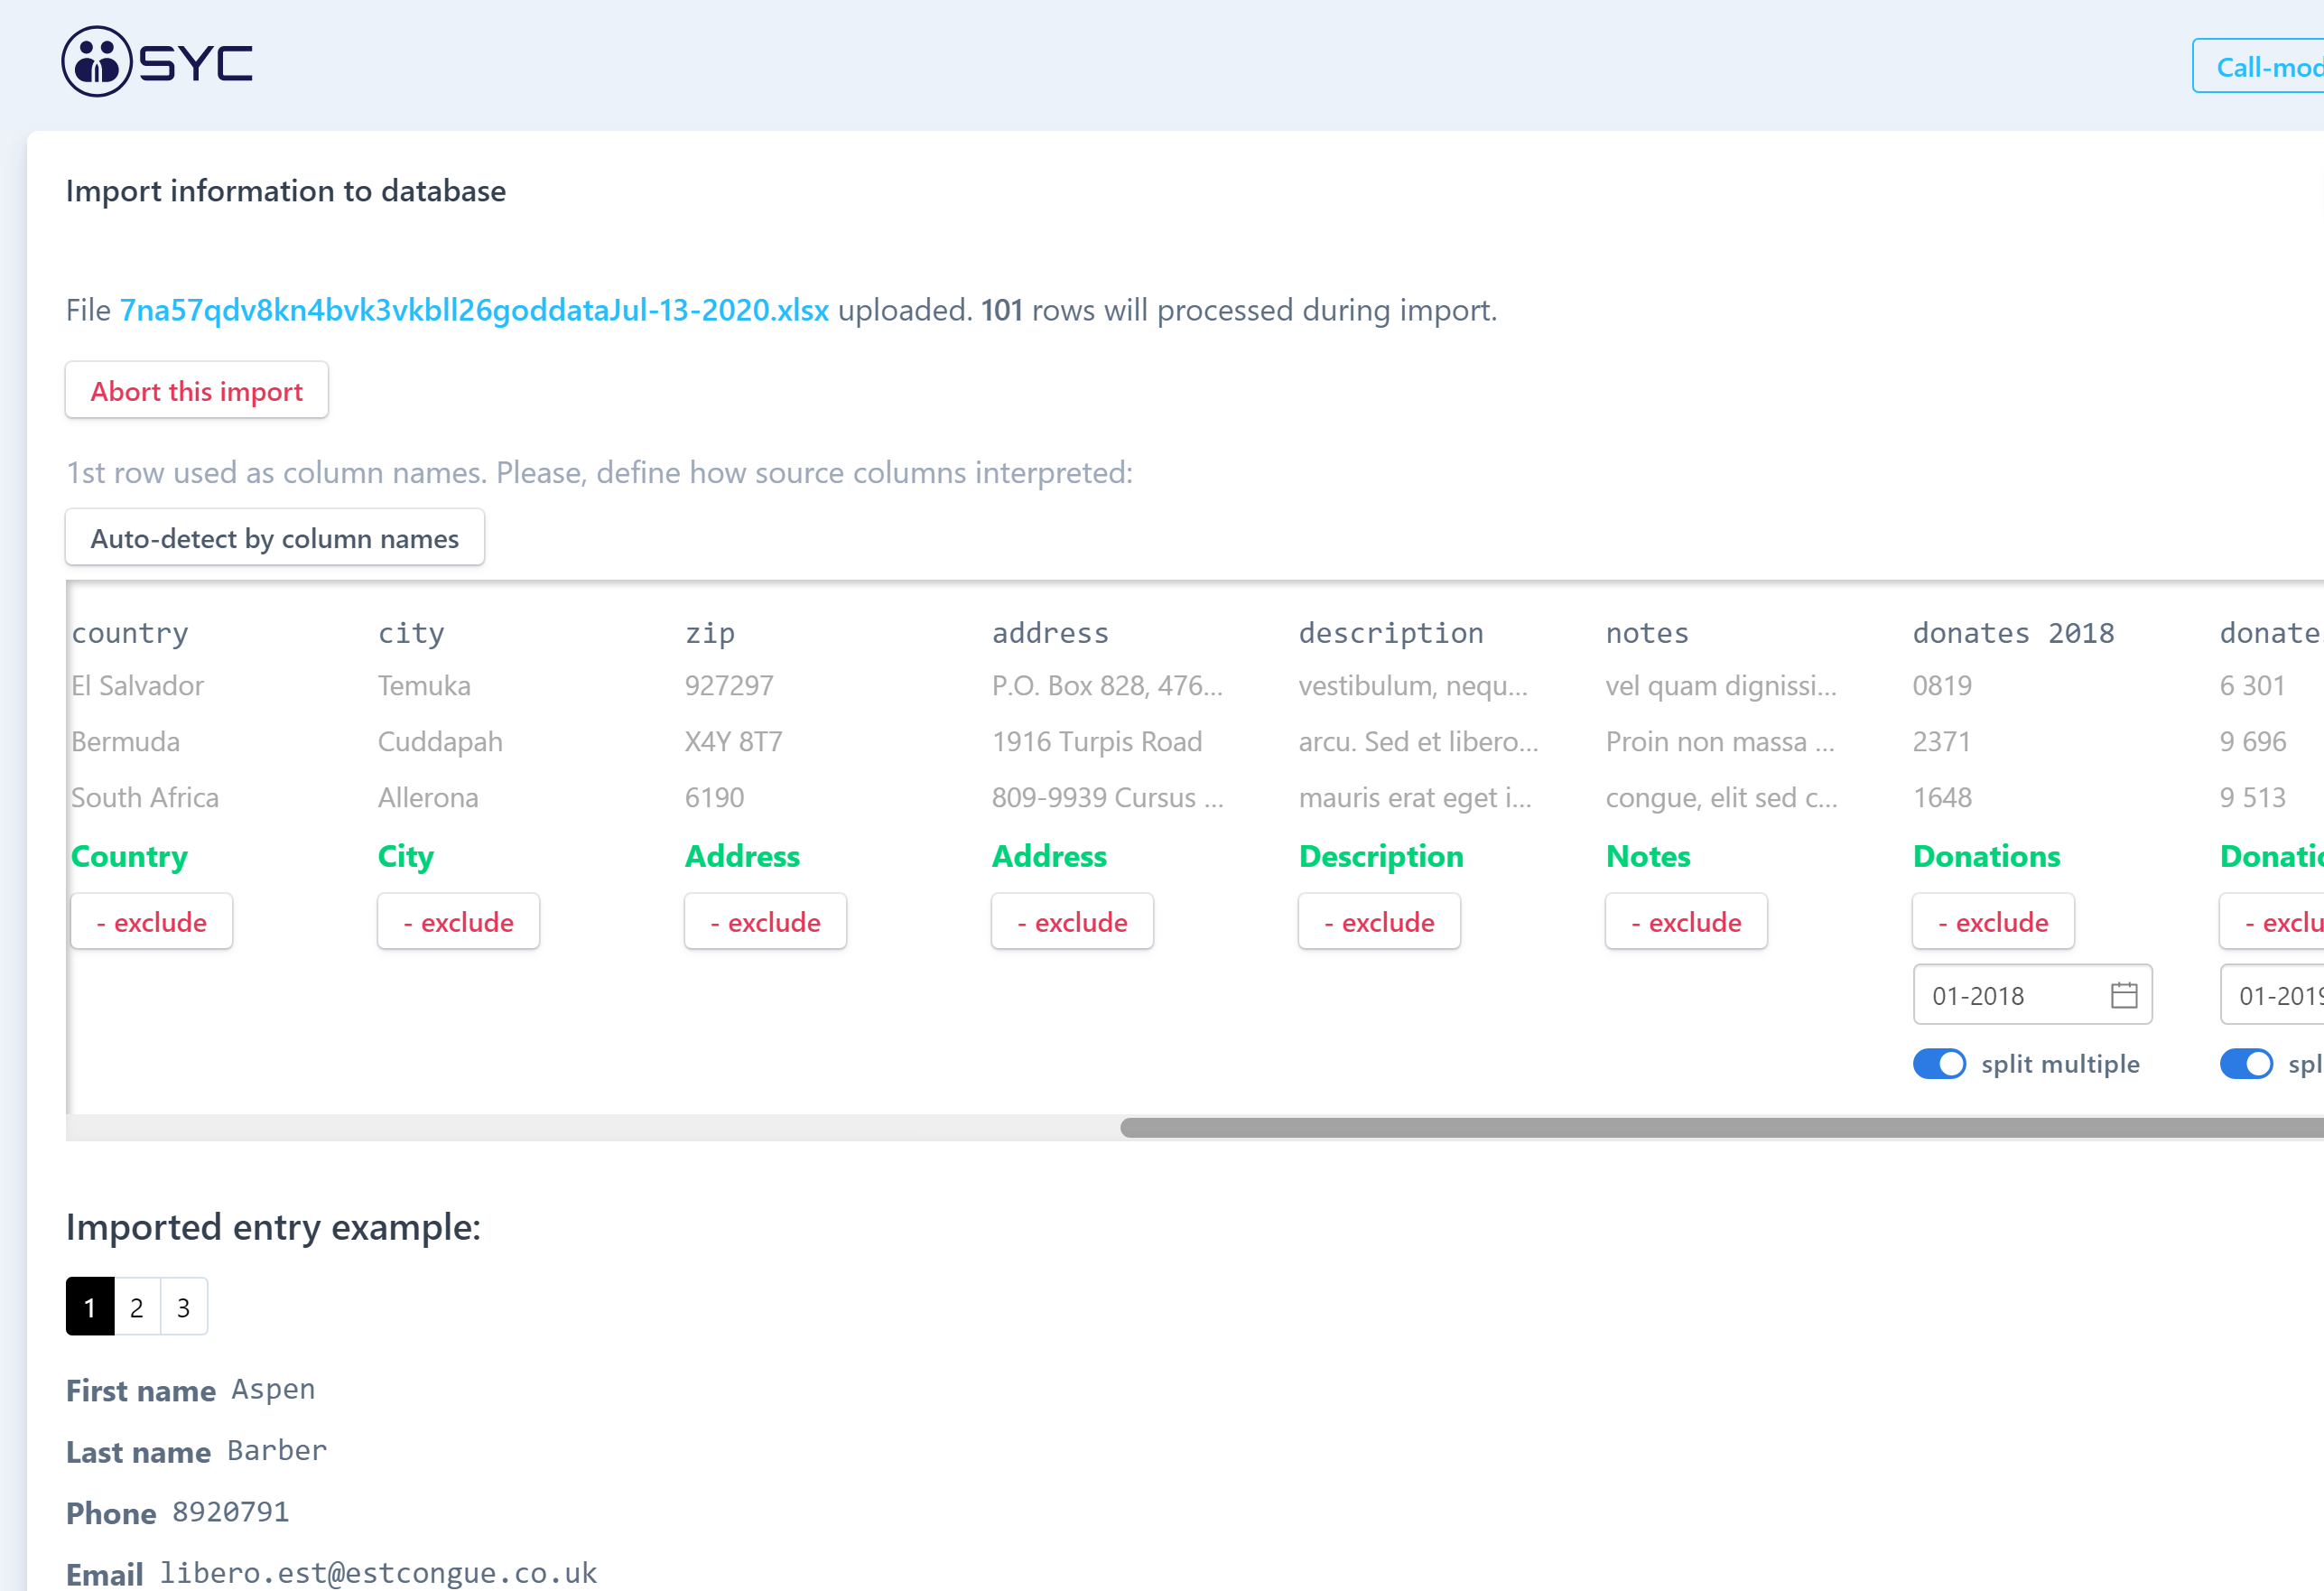The height and width of the screenshot is (1591, 2324).
Task: Click the SYC logo
Action: click(x=156, y=62)
